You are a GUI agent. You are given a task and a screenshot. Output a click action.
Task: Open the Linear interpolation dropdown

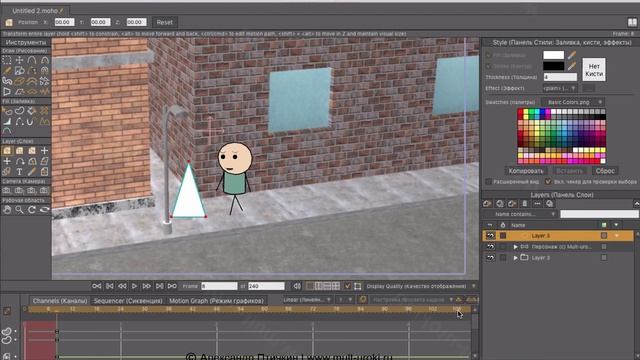point(307,300)
